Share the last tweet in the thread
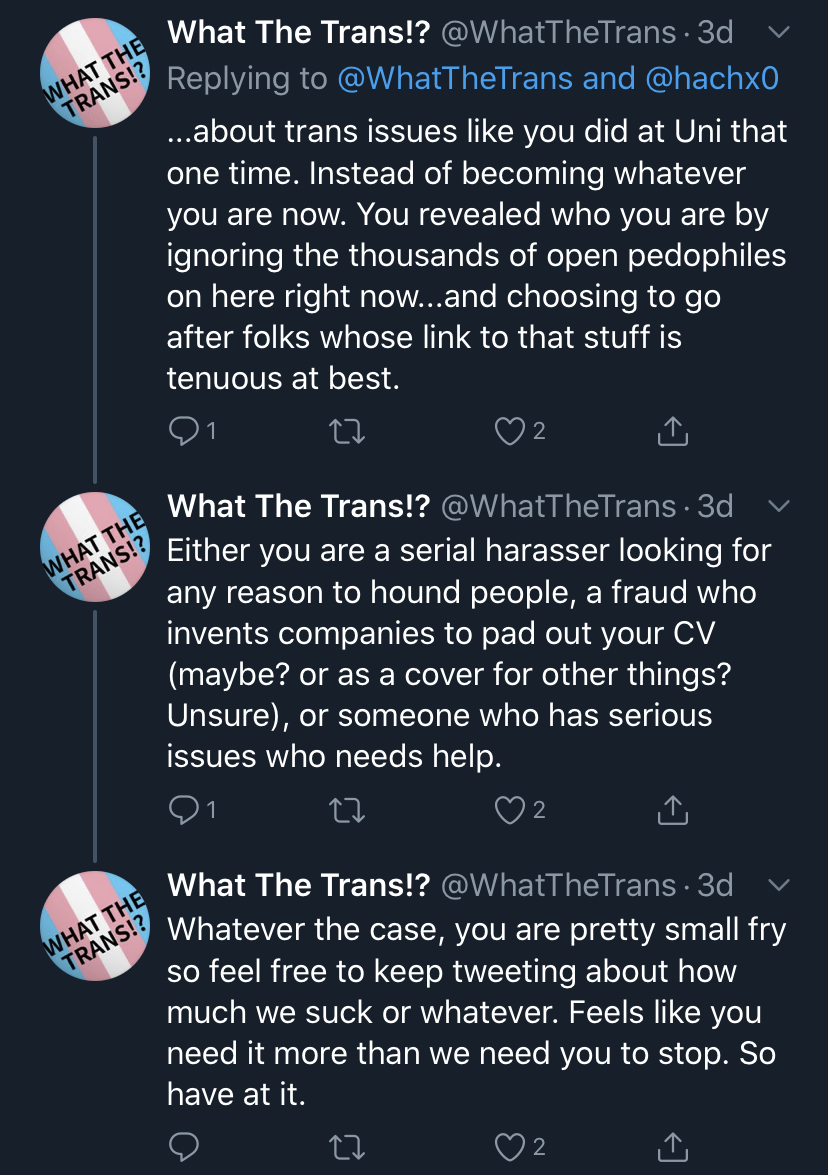828x1175 pixels. 673,1147
